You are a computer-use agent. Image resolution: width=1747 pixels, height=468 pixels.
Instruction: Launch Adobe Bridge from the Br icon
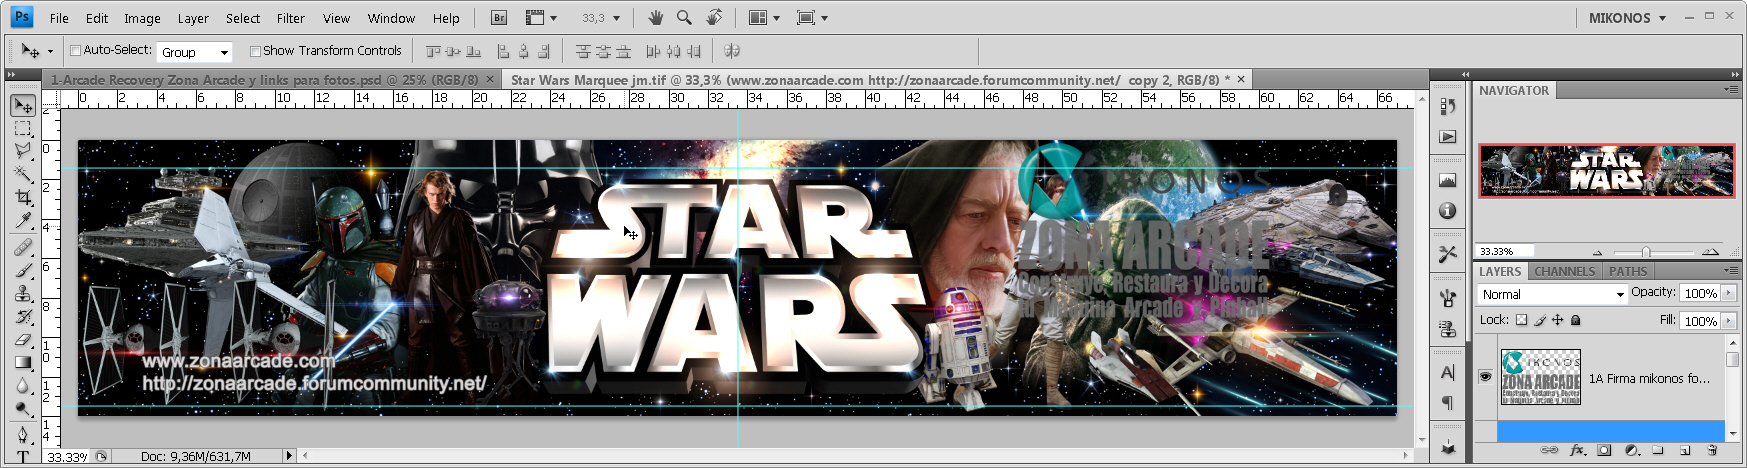tap(499, 18)
